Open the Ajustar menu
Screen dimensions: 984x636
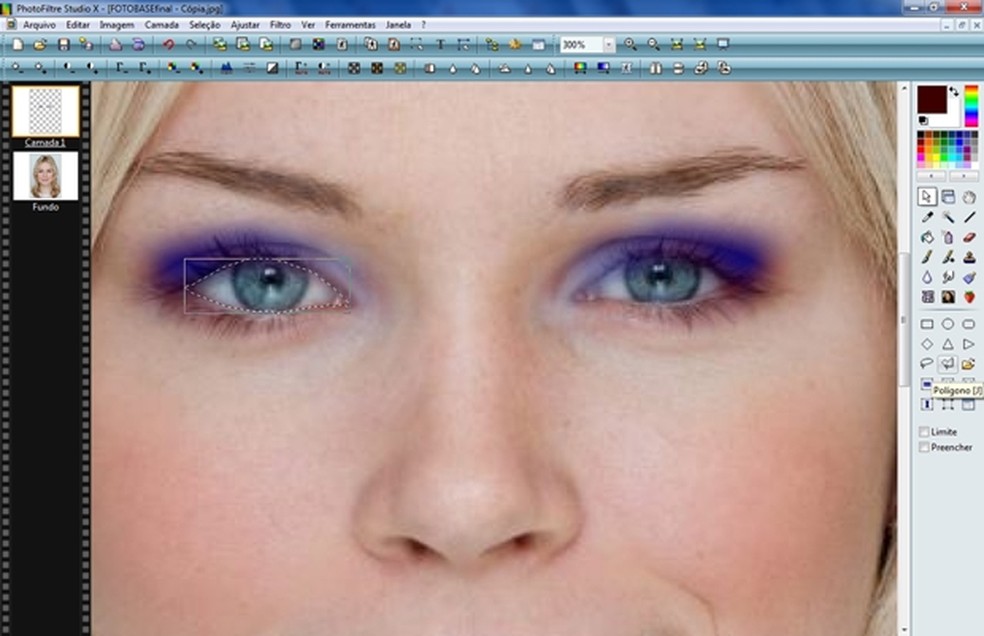pyautogui.click(x=245, y=25)
